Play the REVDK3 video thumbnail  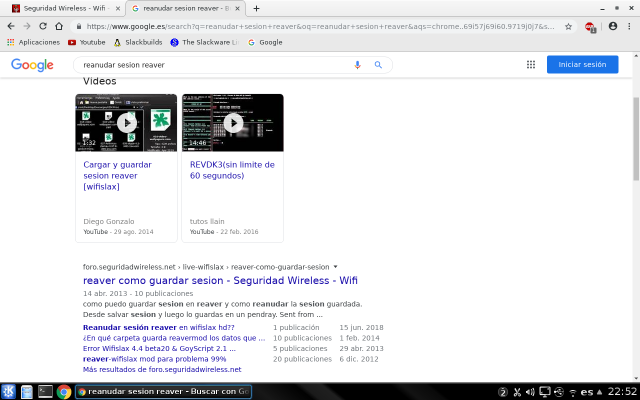point(233,123)
